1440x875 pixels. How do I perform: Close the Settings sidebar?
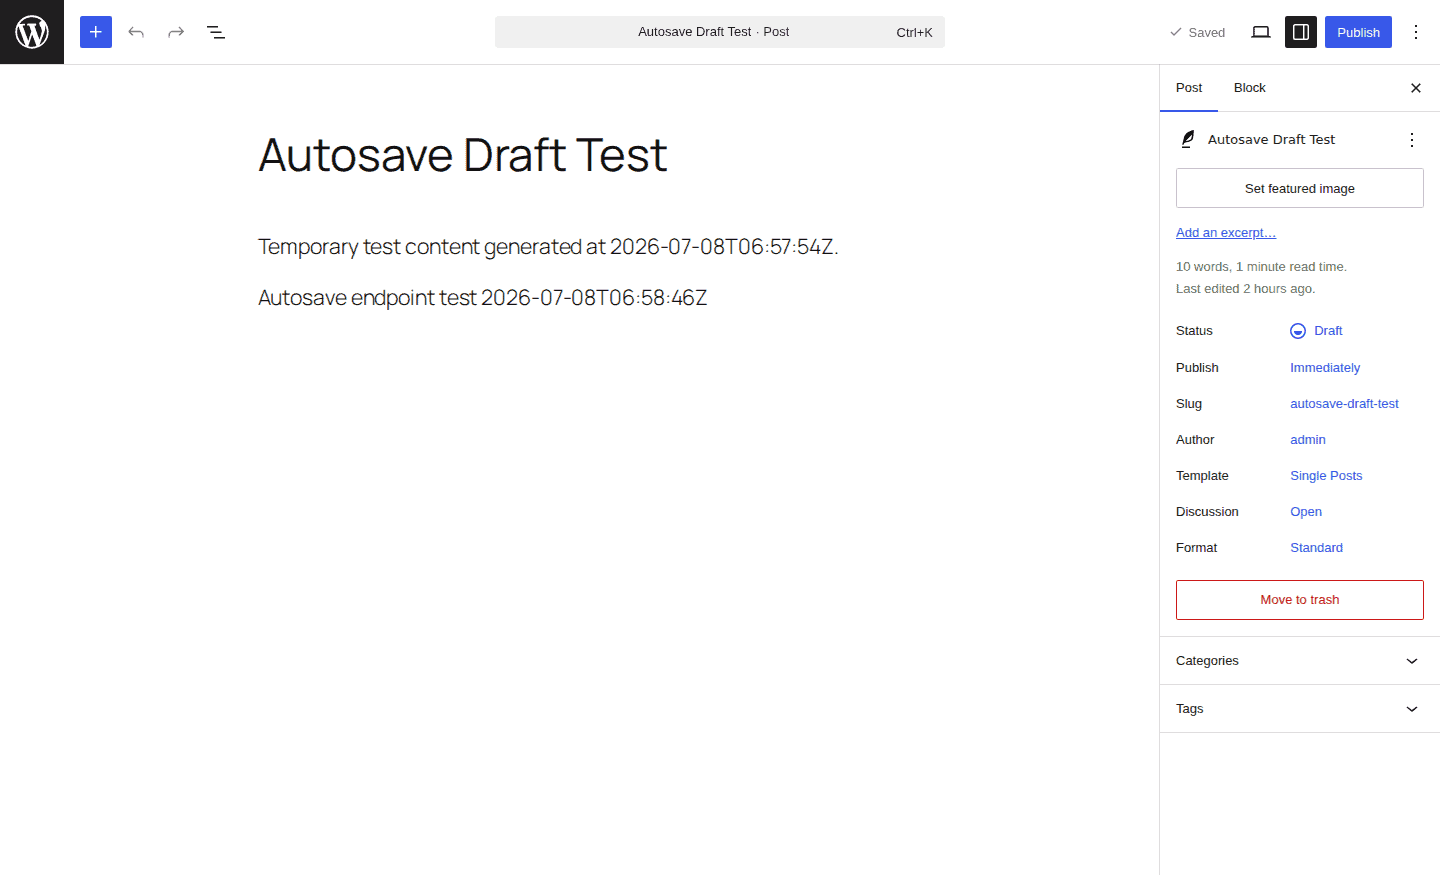(1416, 88)
